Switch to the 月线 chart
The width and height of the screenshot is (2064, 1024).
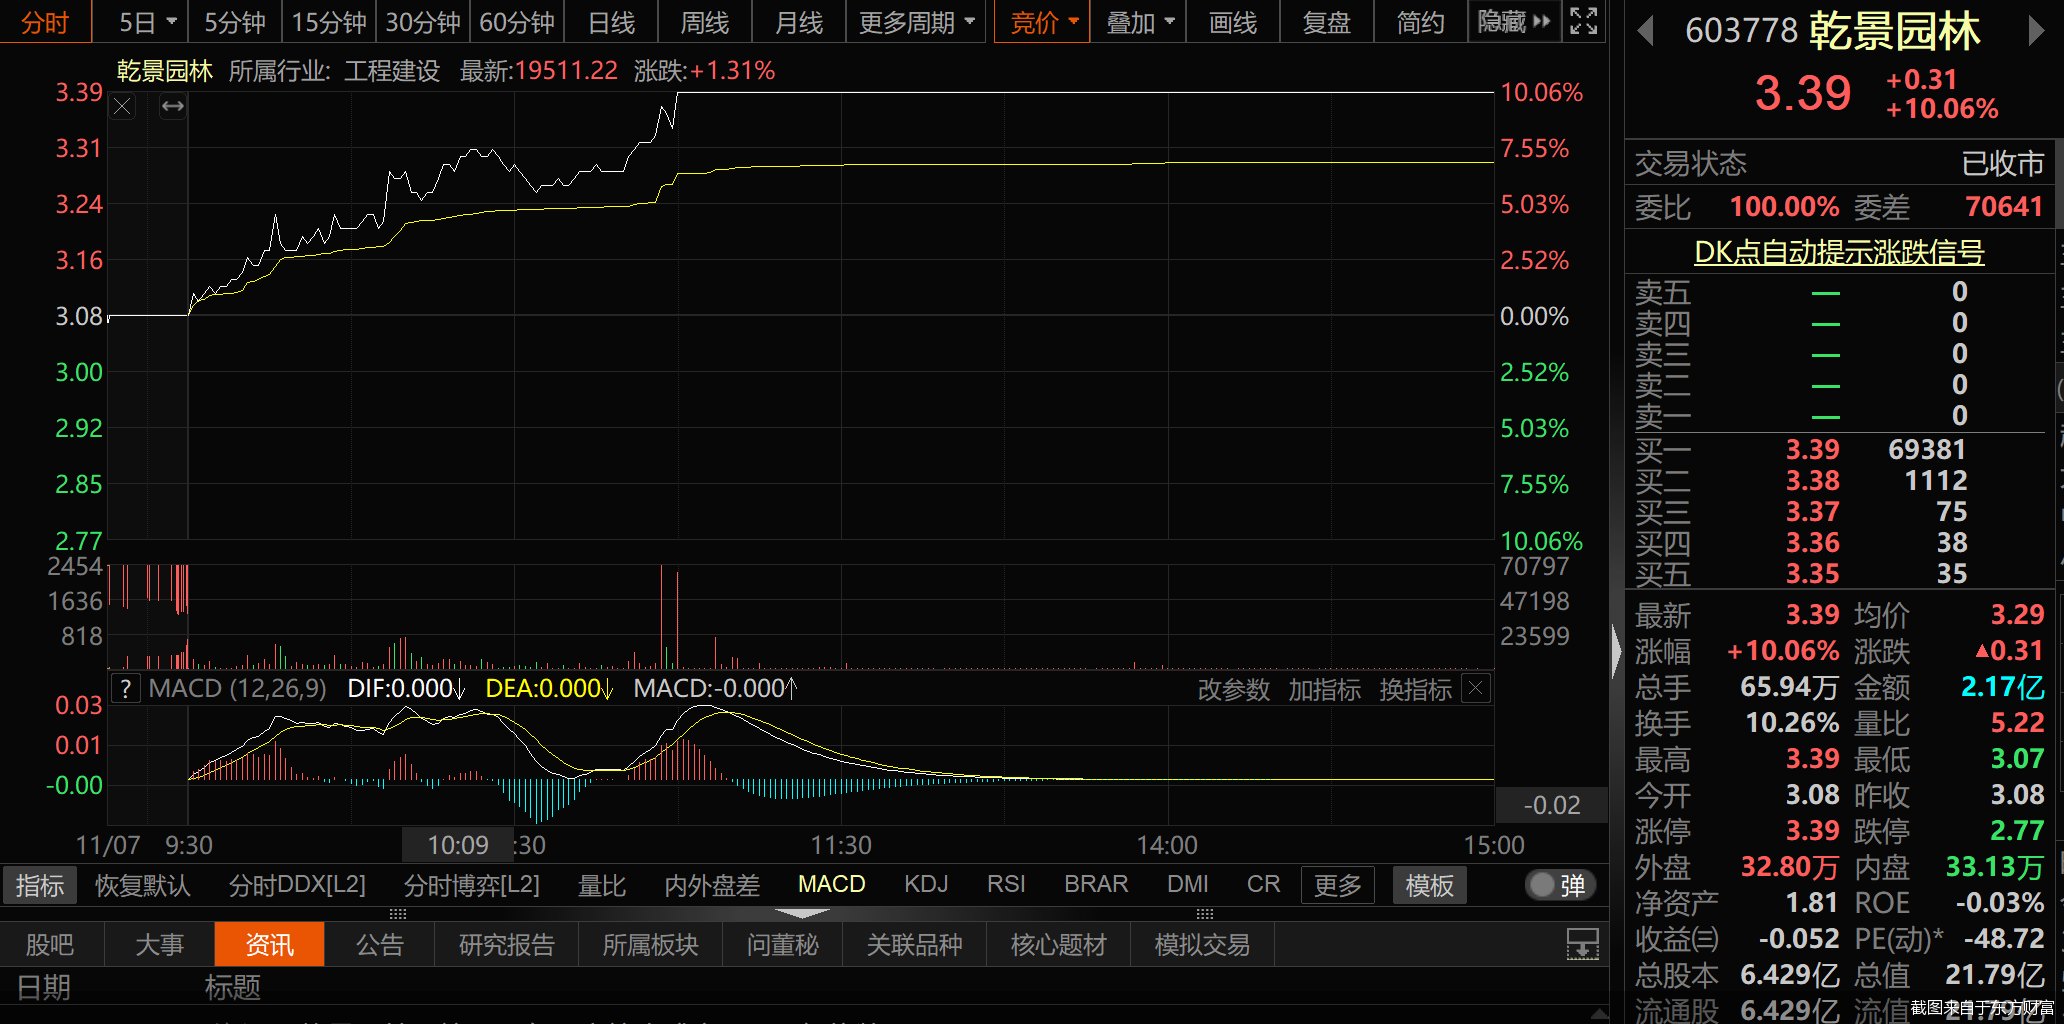point(799,22)
